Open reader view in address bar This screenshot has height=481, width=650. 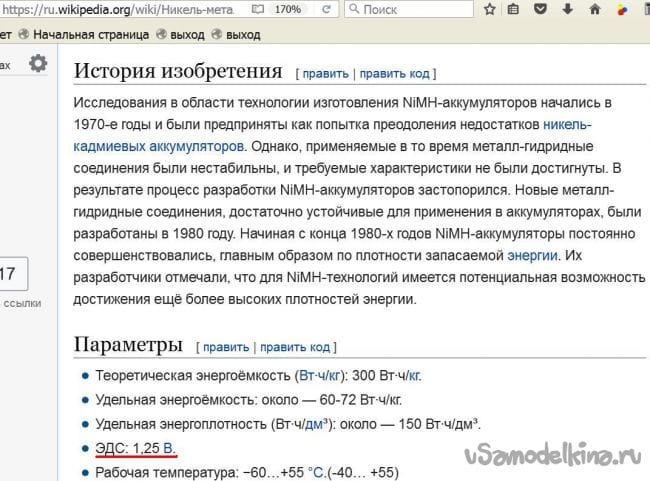(258, 9)
